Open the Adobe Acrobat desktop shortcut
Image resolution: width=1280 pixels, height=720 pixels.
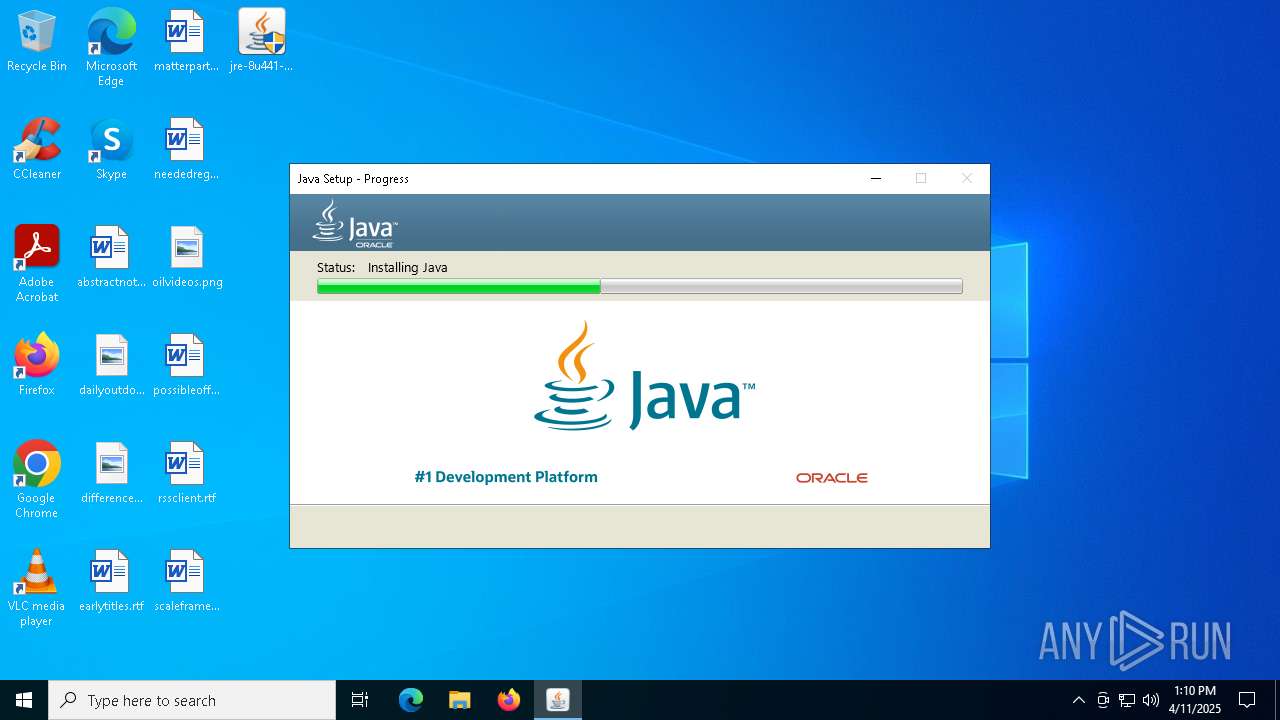pyautogui.click(x=37, y=264)
